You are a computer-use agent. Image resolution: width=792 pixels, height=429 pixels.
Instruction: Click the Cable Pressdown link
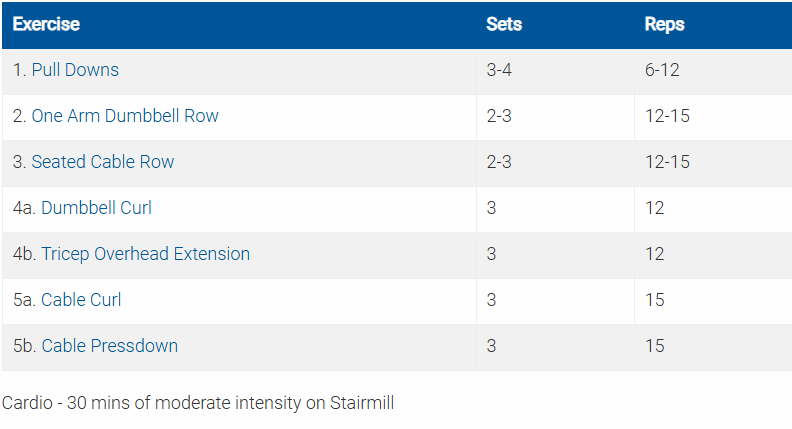pos(109,346)
